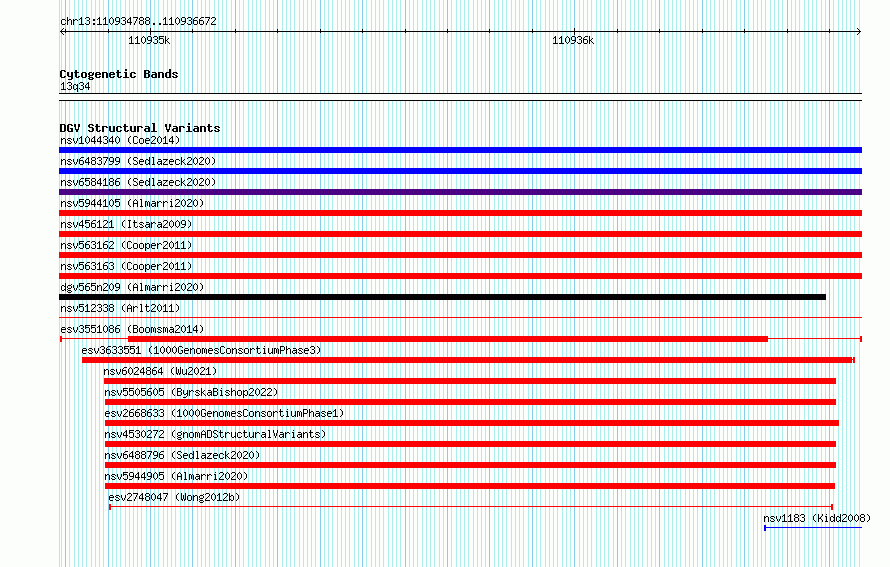Open variant esv3551086 (Boomsma2014) label

pyautogui.click(x=132, y=329)
